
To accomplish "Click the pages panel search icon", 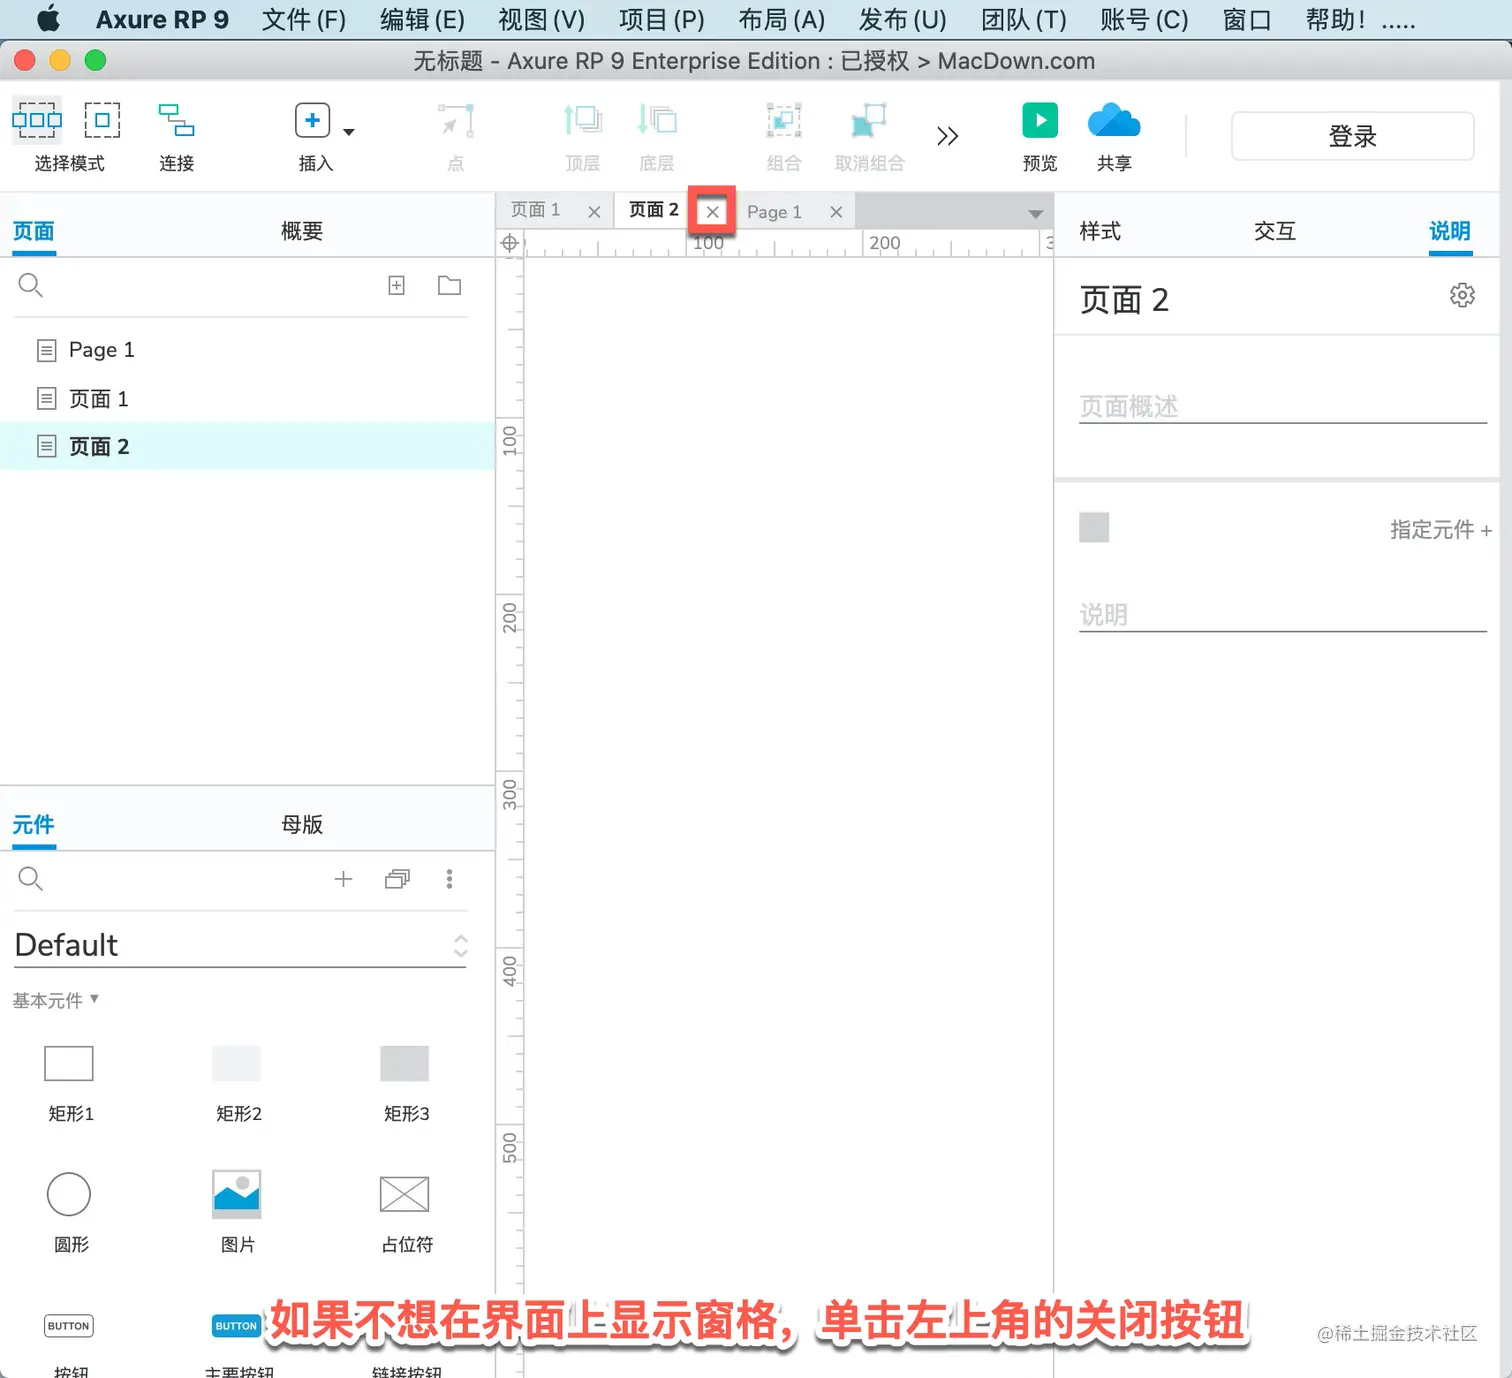I will point(31,286).
